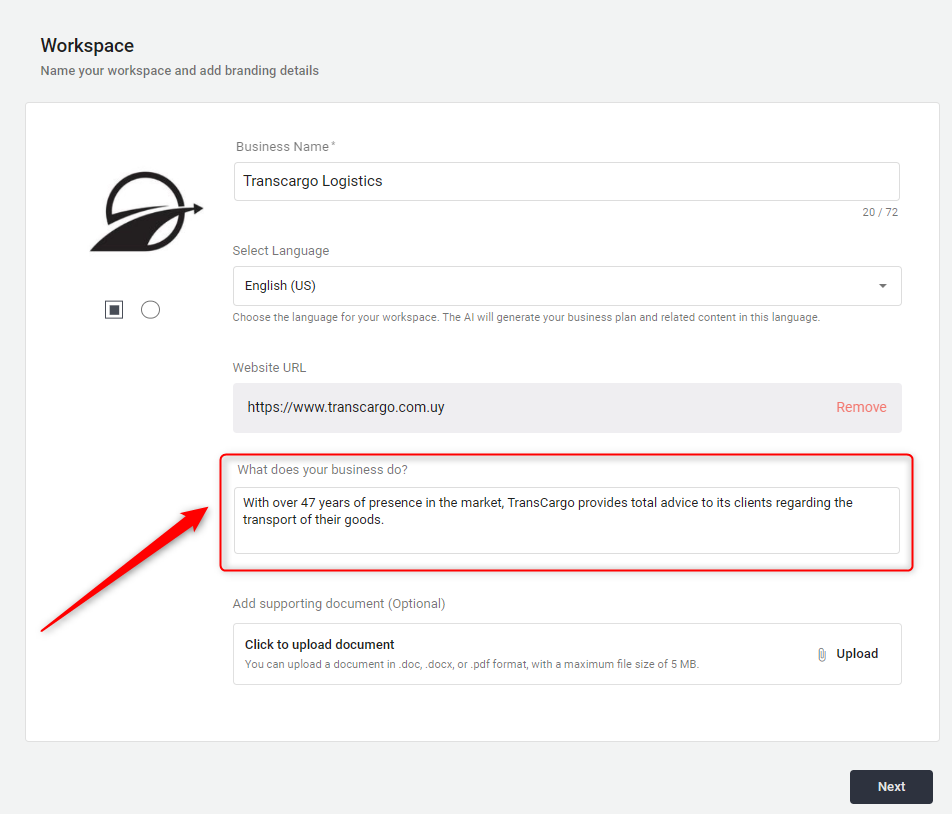Select the circle logo shape option
The height and width of the screenshot is (814, 952).
click(x=151, y=310)
